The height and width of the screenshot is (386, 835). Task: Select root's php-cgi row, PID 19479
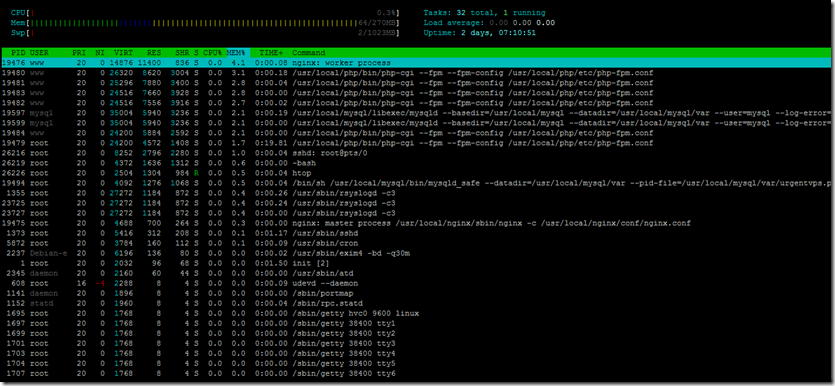tap(416, 143)
